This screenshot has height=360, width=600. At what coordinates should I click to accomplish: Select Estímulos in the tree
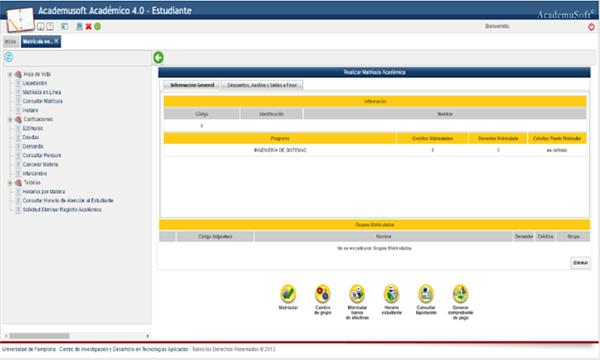click(x=33, y=128)
